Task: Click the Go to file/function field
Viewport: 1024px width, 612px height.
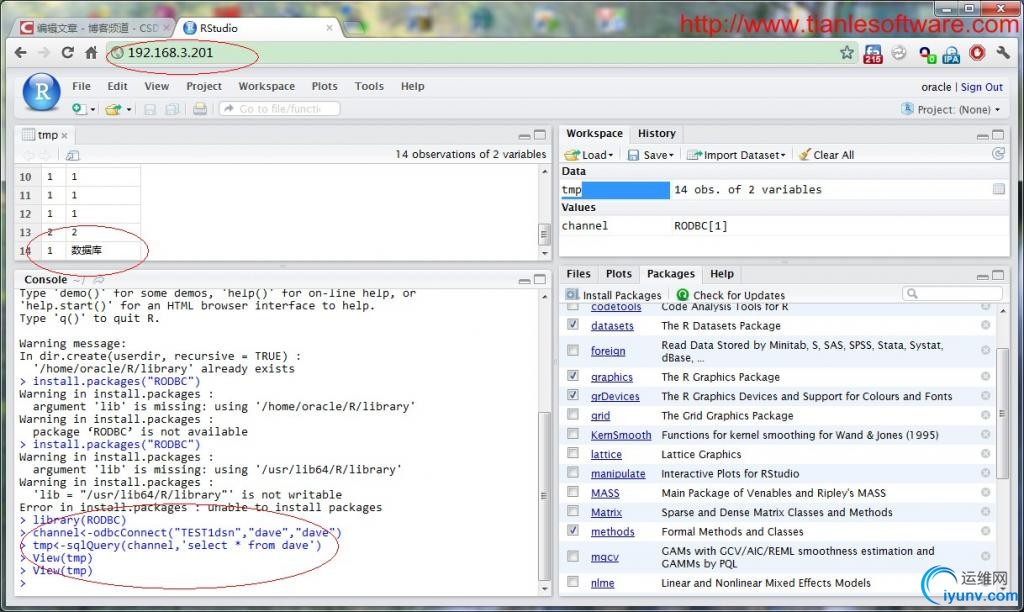Action: [280, 109]
